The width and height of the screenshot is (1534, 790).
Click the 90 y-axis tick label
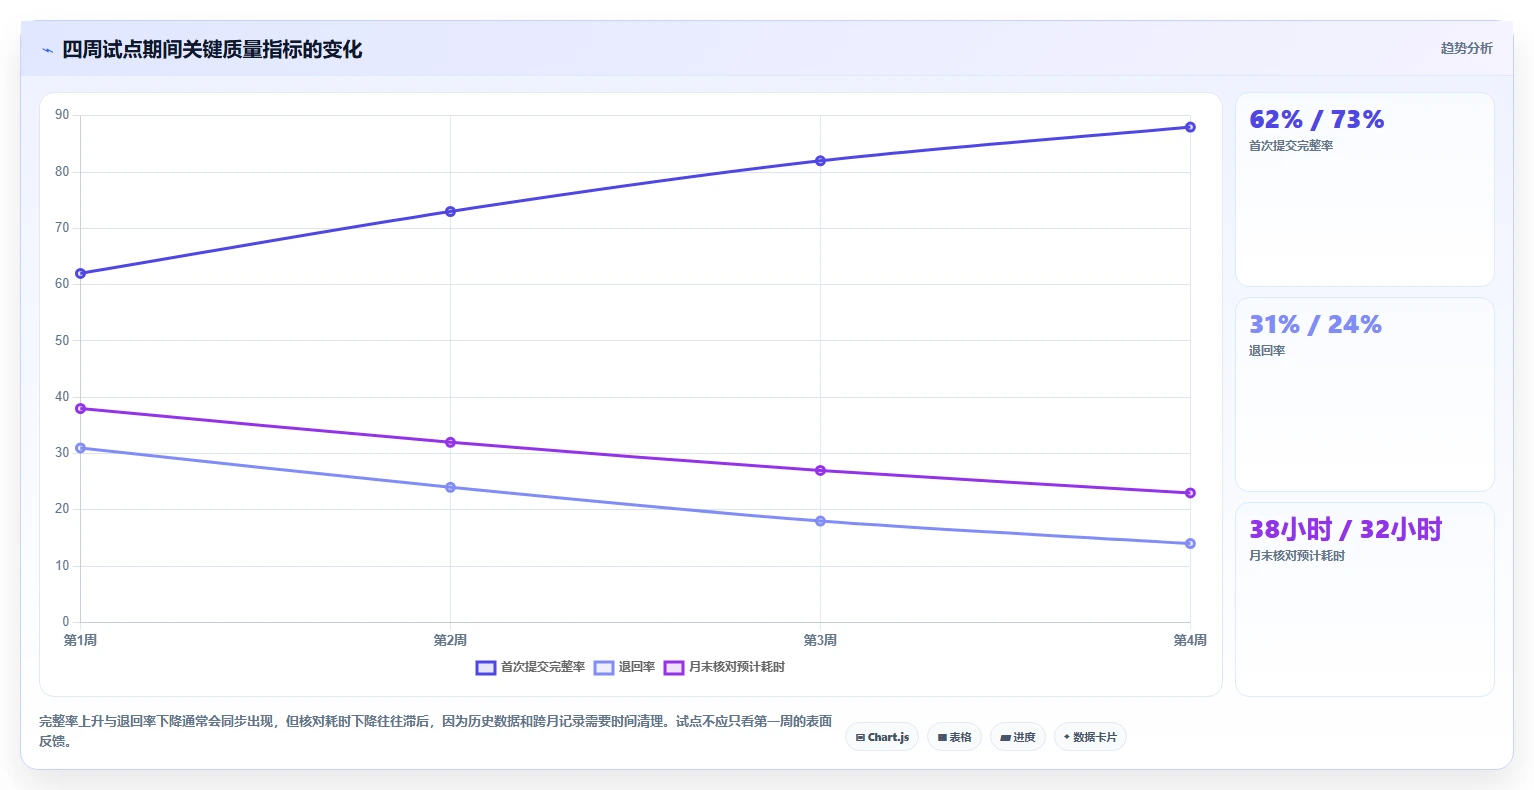pos(62,115)
